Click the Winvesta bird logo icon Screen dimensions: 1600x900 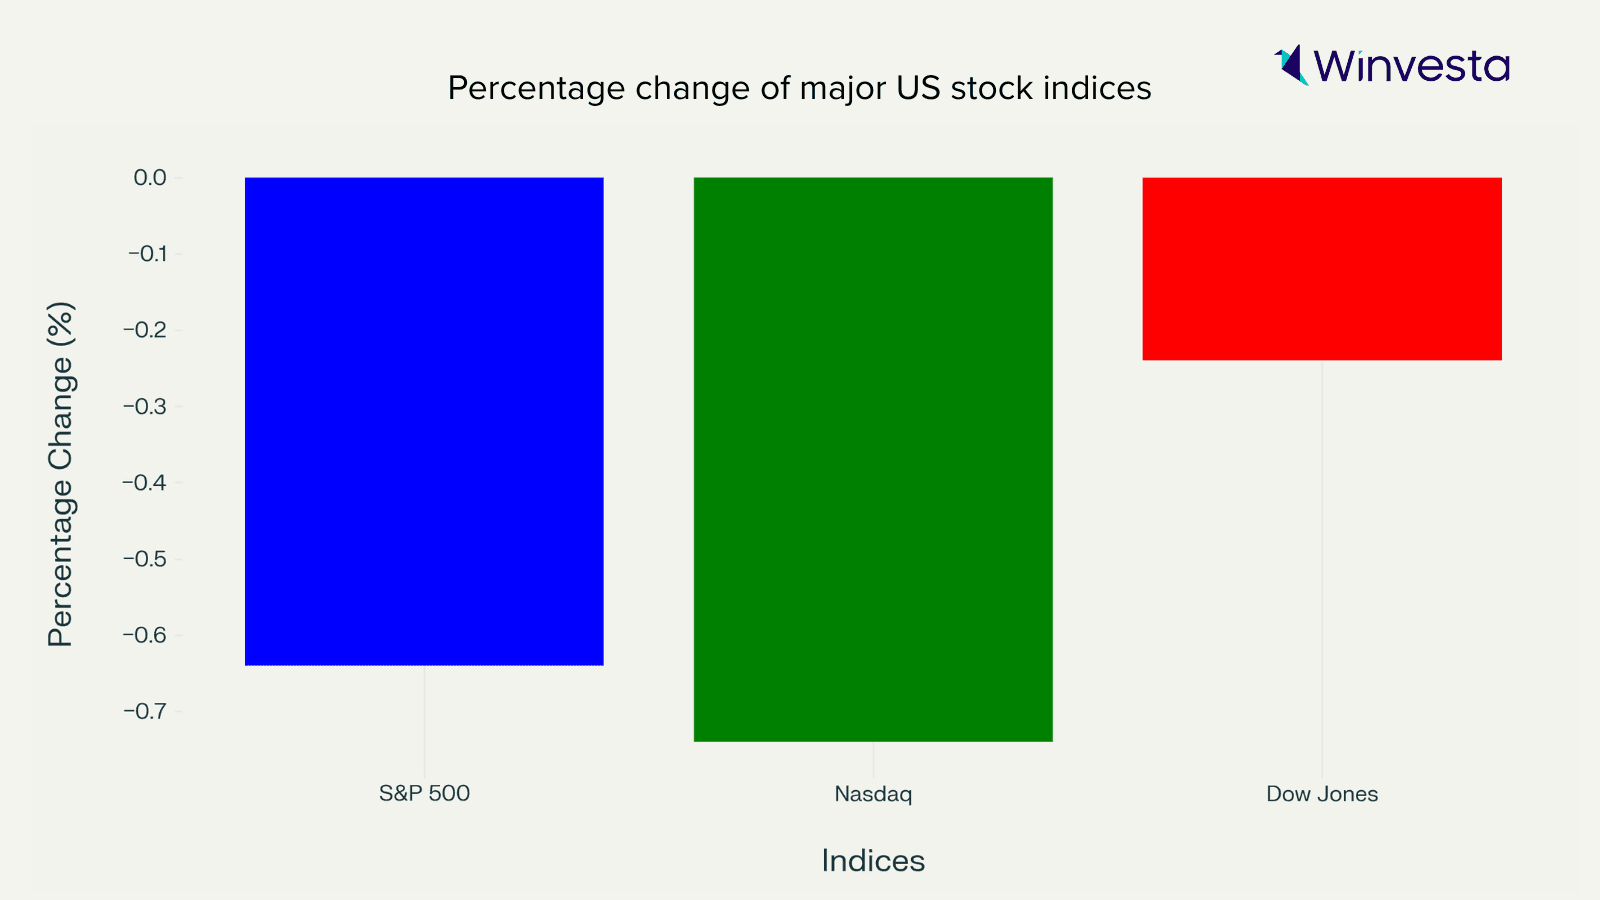[x=1292, y=65]
